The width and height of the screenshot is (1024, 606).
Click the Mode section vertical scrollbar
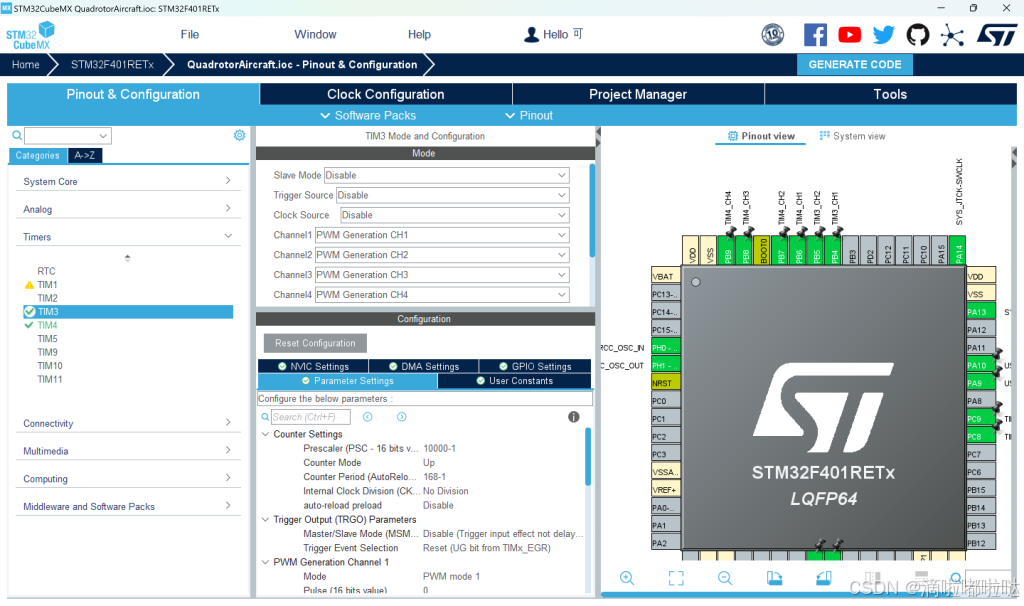[592, 210]
